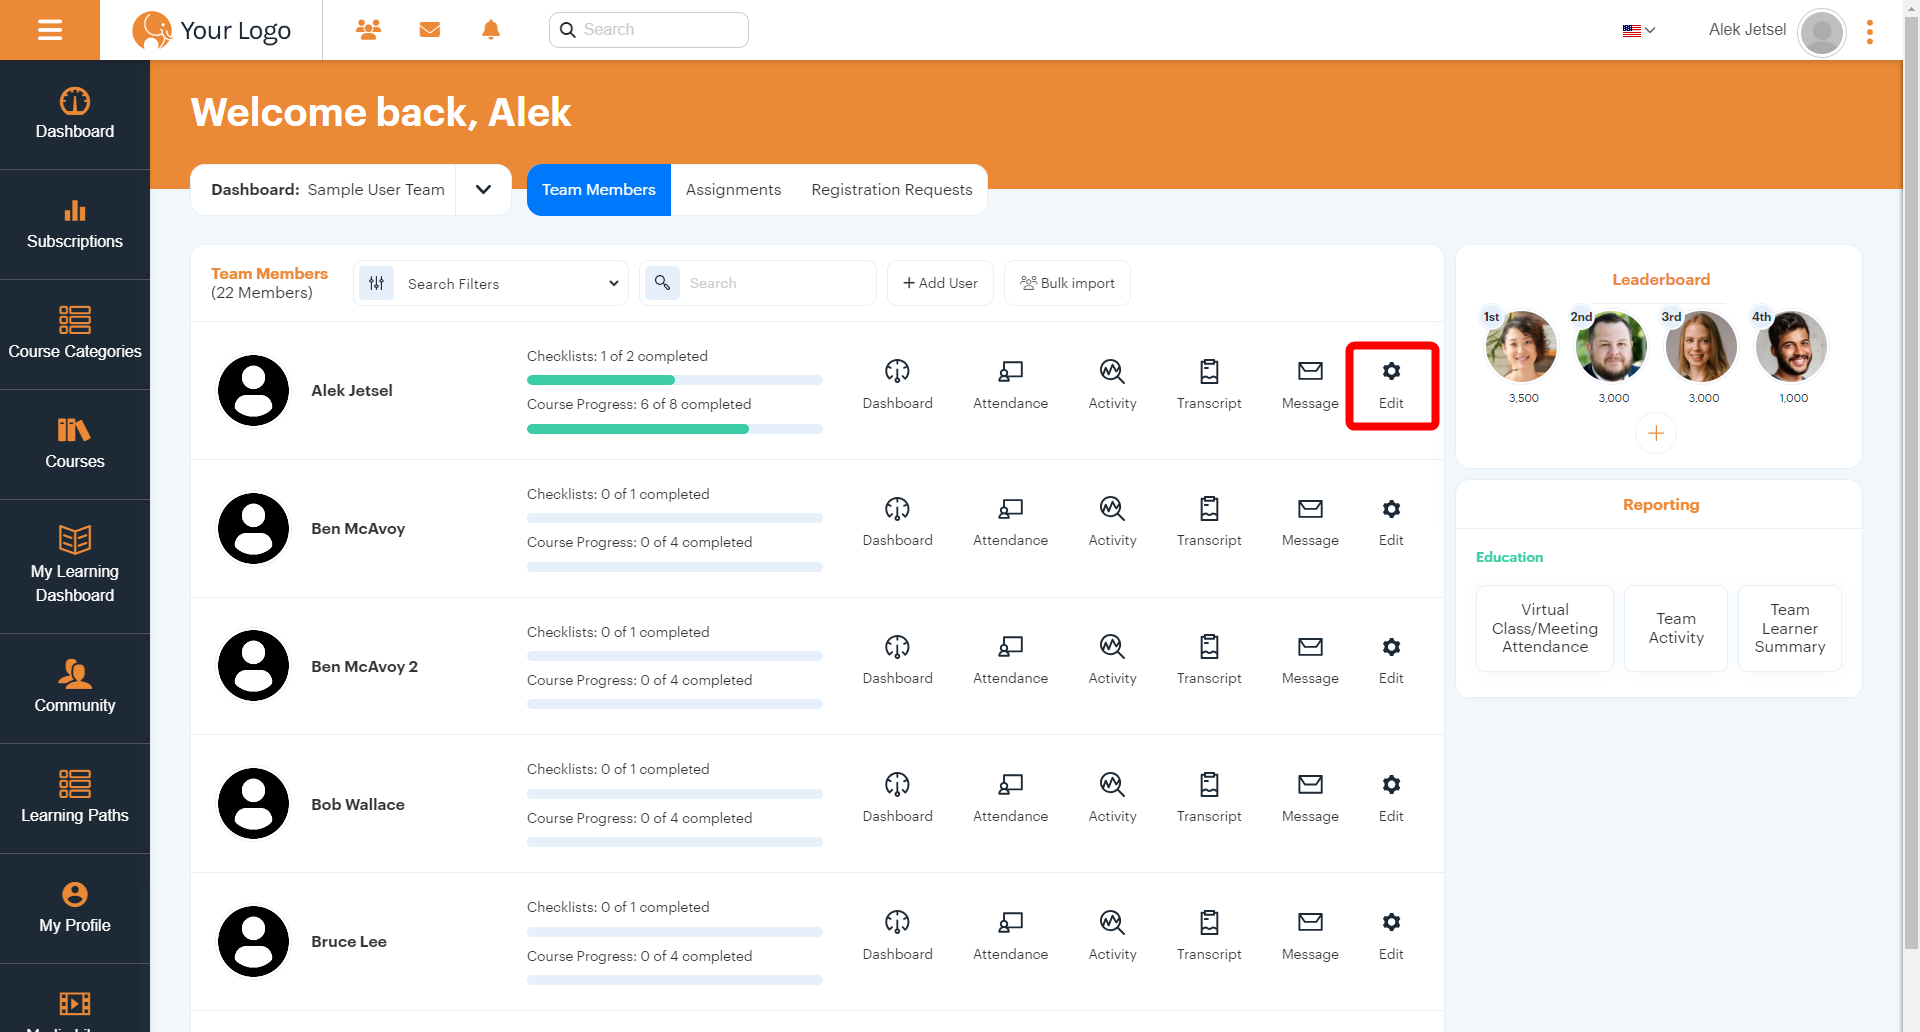Click the 4th place leaderboard photo
This screenshot has height=1032, width=1920.
1791,346
